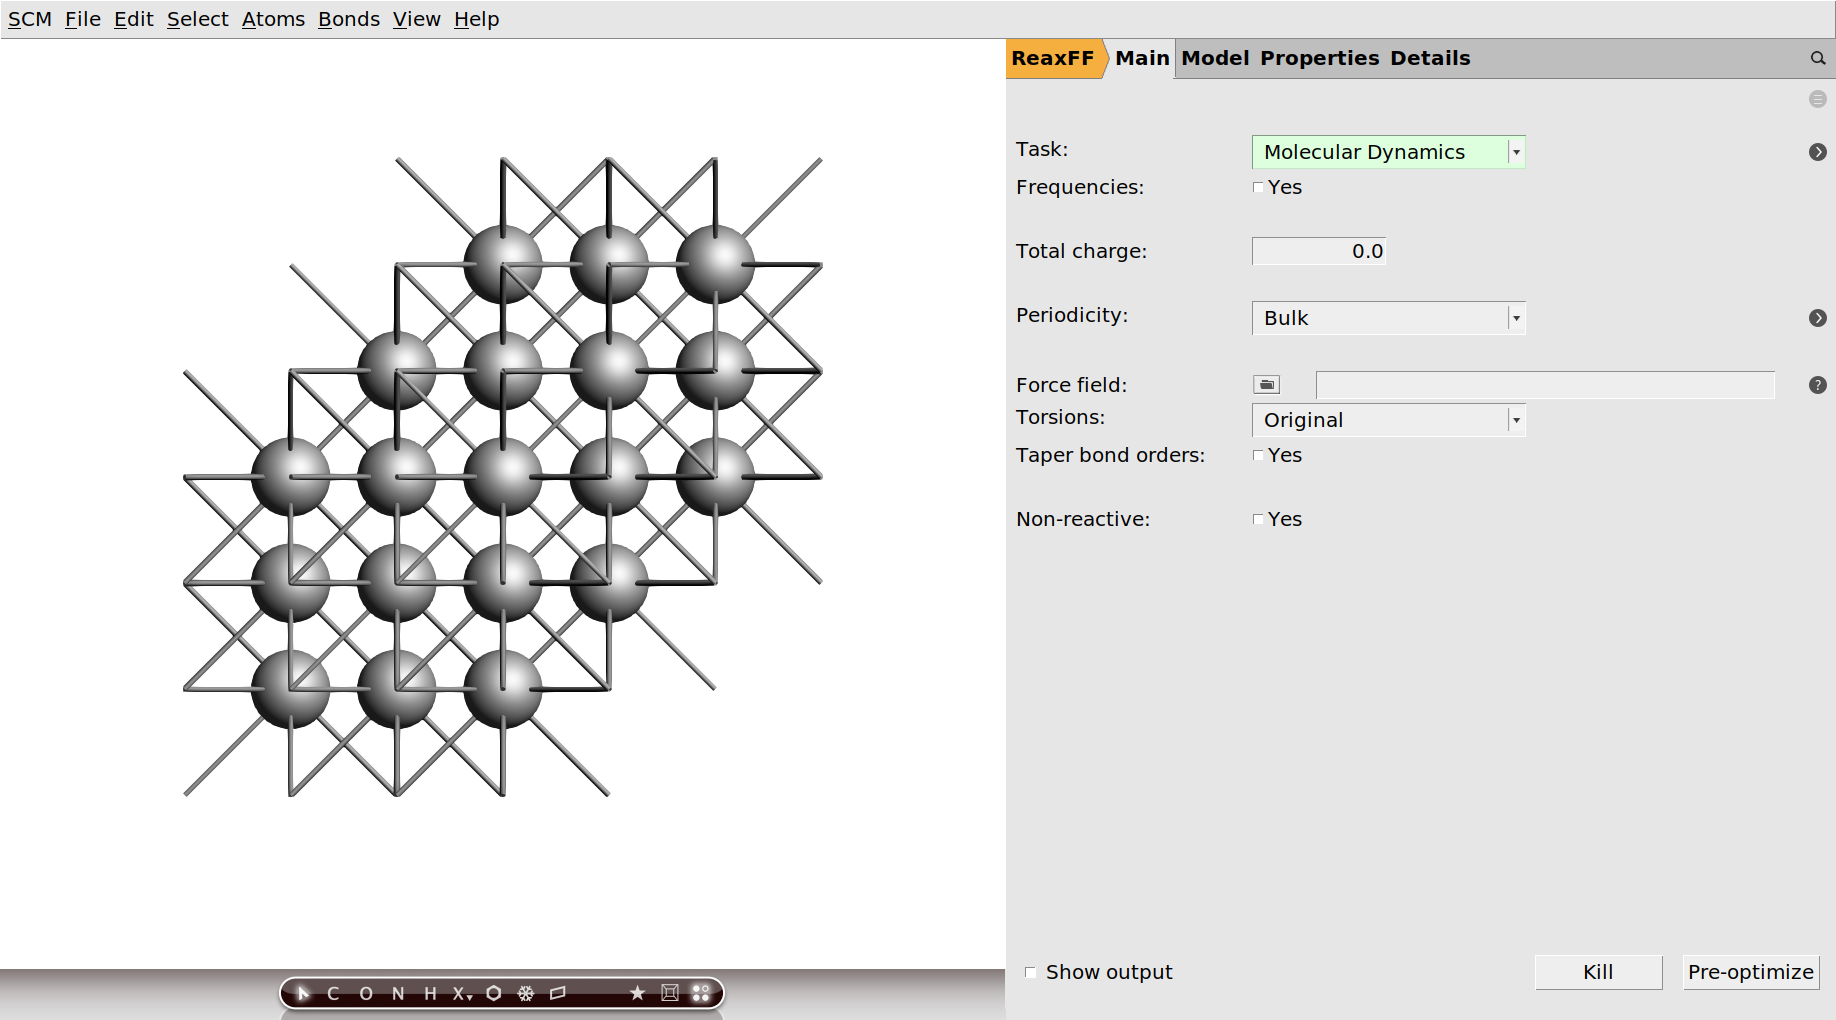
Task: Switch to the Model tab
Action: tap(1215, 58)
